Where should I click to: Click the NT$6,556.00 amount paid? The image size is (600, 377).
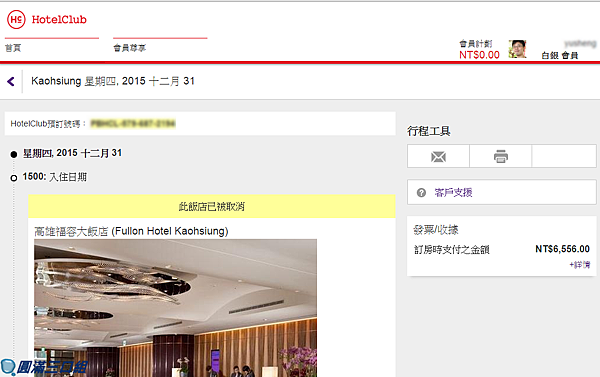(562, 249)
